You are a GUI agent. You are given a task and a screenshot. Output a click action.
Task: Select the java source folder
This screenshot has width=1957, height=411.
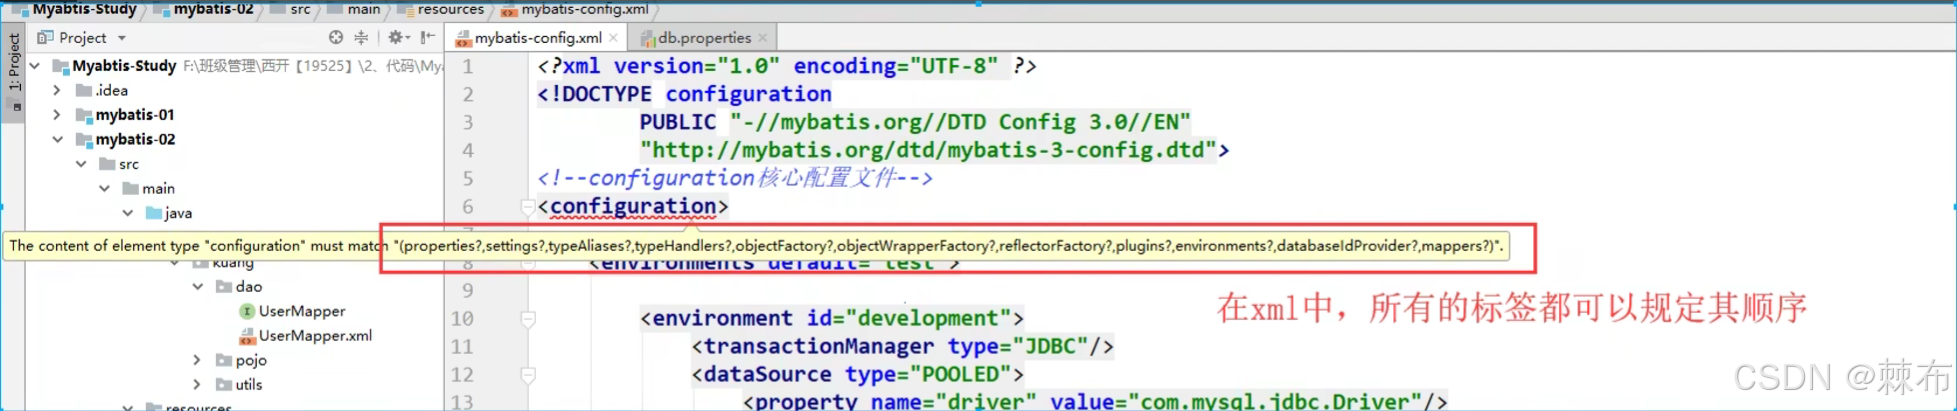(178, 213)
